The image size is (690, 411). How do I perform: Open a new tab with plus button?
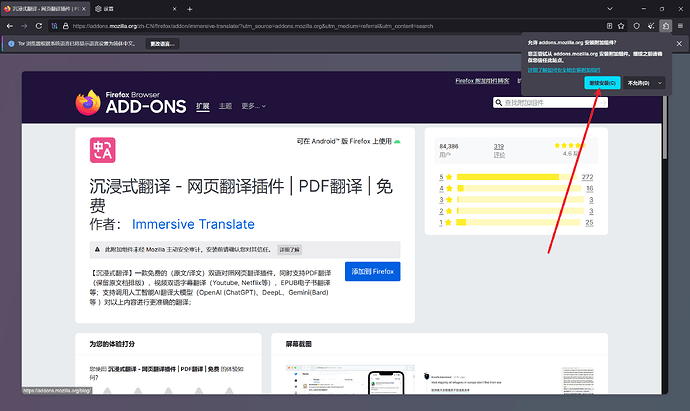(190, 9)
